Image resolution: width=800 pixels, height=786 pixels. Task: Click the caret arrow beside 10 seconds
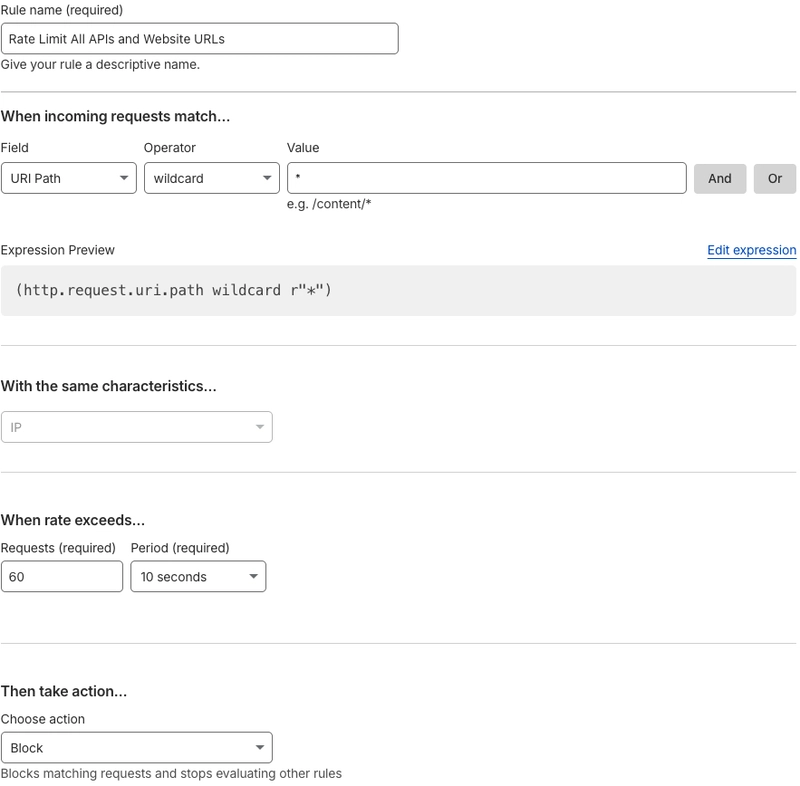click(253, 576)
